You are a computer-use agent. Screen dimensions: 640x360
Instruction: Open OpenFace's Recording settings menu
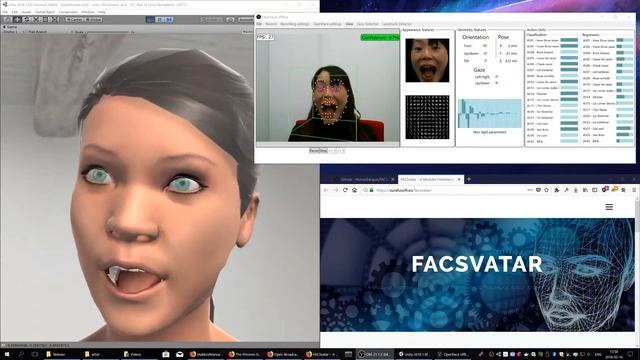tap(295, 24)
